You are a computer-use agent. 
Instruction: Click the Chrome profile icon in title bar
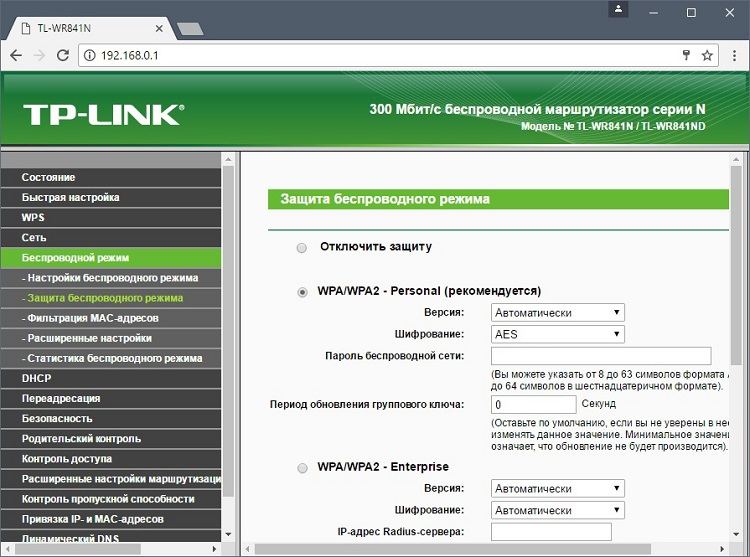(620, 11)
